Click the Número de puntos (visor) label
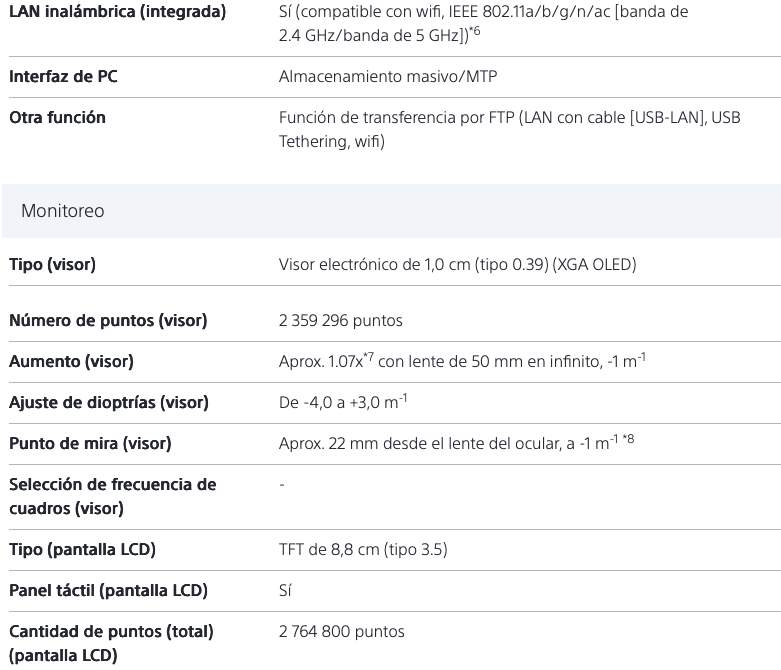 pos(108,321)
